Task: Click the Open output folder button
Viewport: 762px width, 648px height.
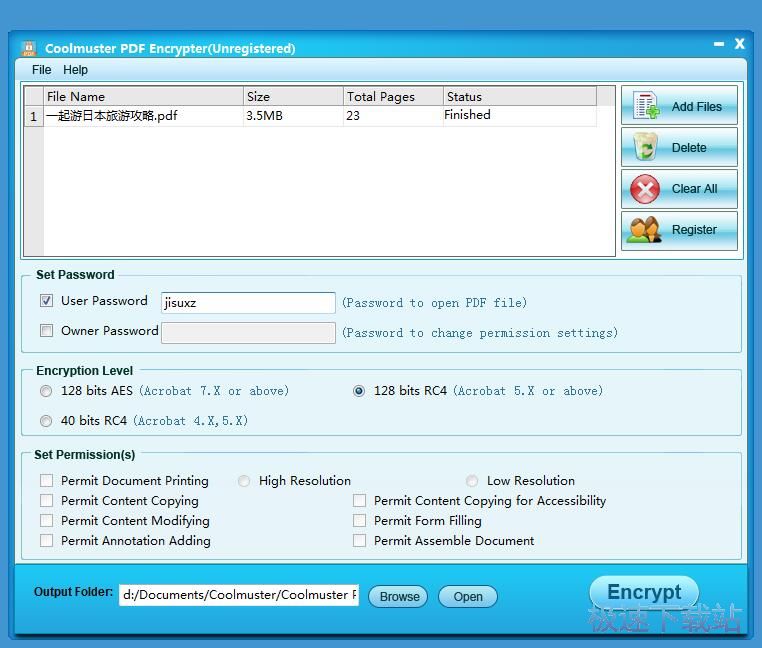Action: (467, 596)
